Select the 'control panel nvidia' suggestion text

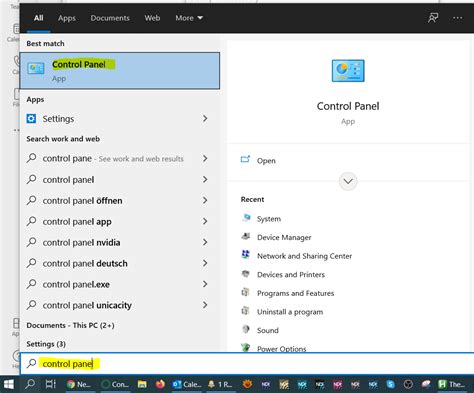click(81, 243)
